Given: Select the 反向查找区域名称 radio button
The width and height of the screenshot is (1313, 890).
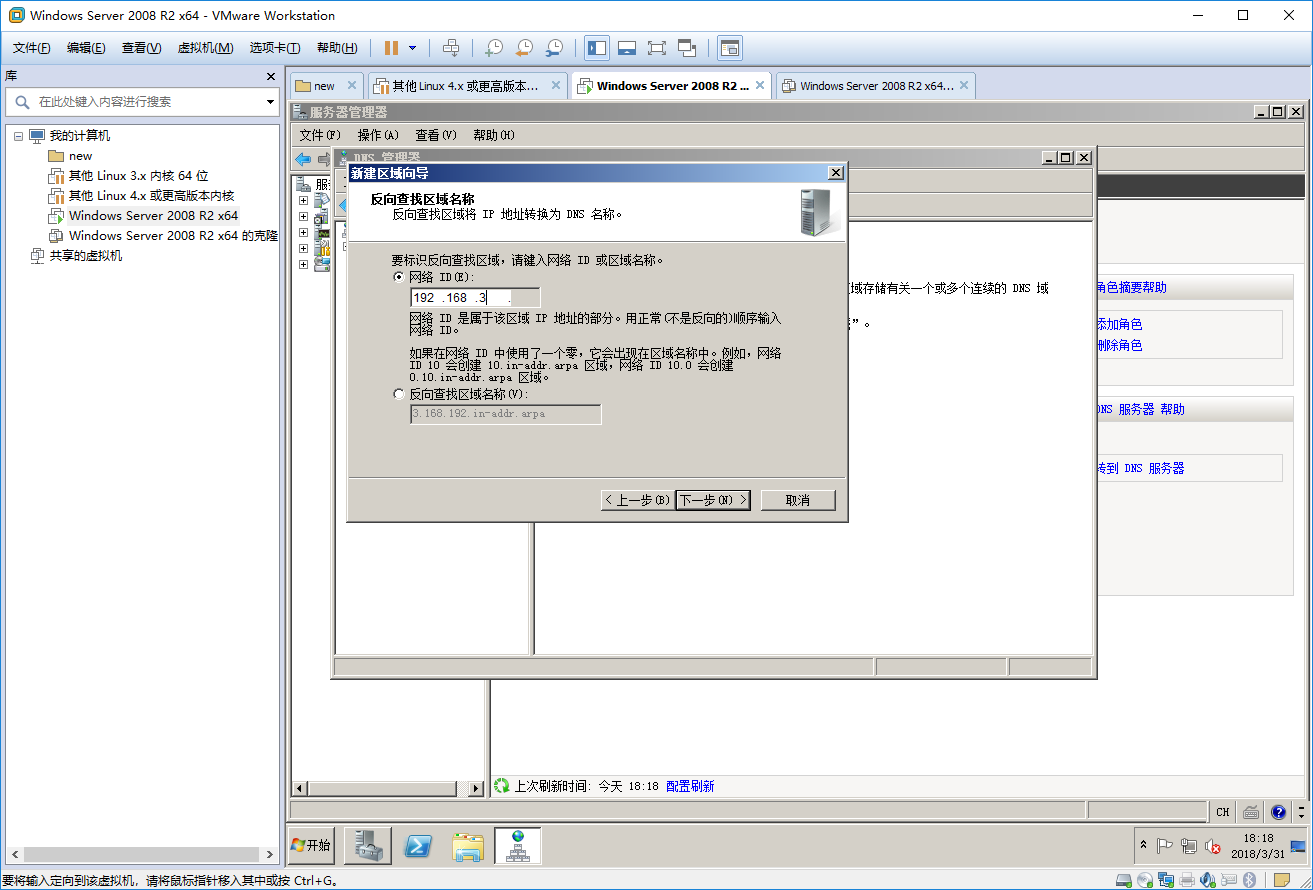Looking at the screenshot, I should [x=400, y=393].
